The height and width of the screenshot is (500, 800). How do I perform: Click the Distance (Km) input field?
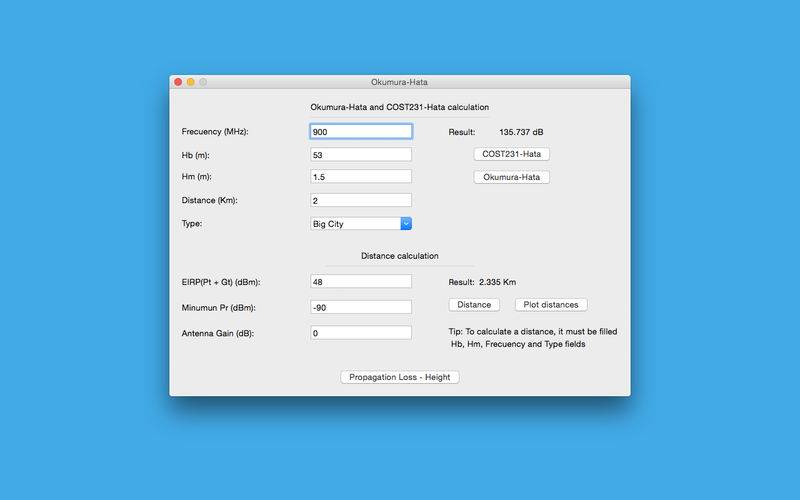361,200
